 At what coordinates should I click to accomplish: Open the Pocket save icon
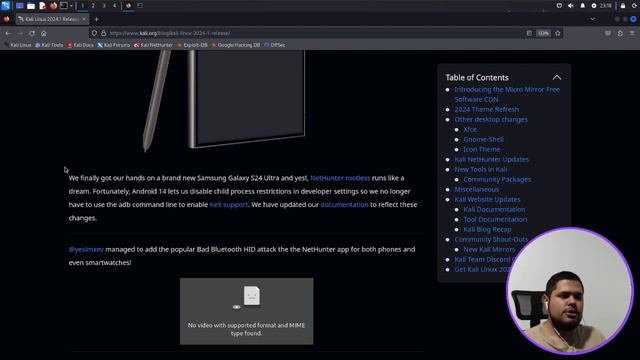(608, 33)
